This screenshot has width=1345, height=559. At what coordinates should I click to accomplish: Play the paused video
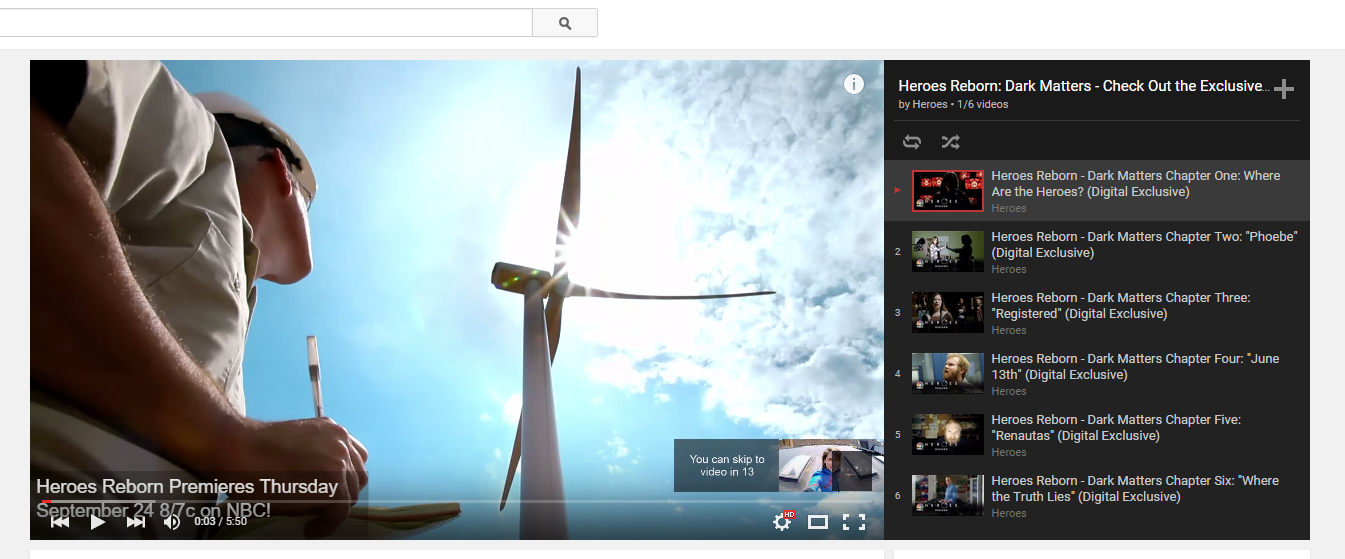98,521
